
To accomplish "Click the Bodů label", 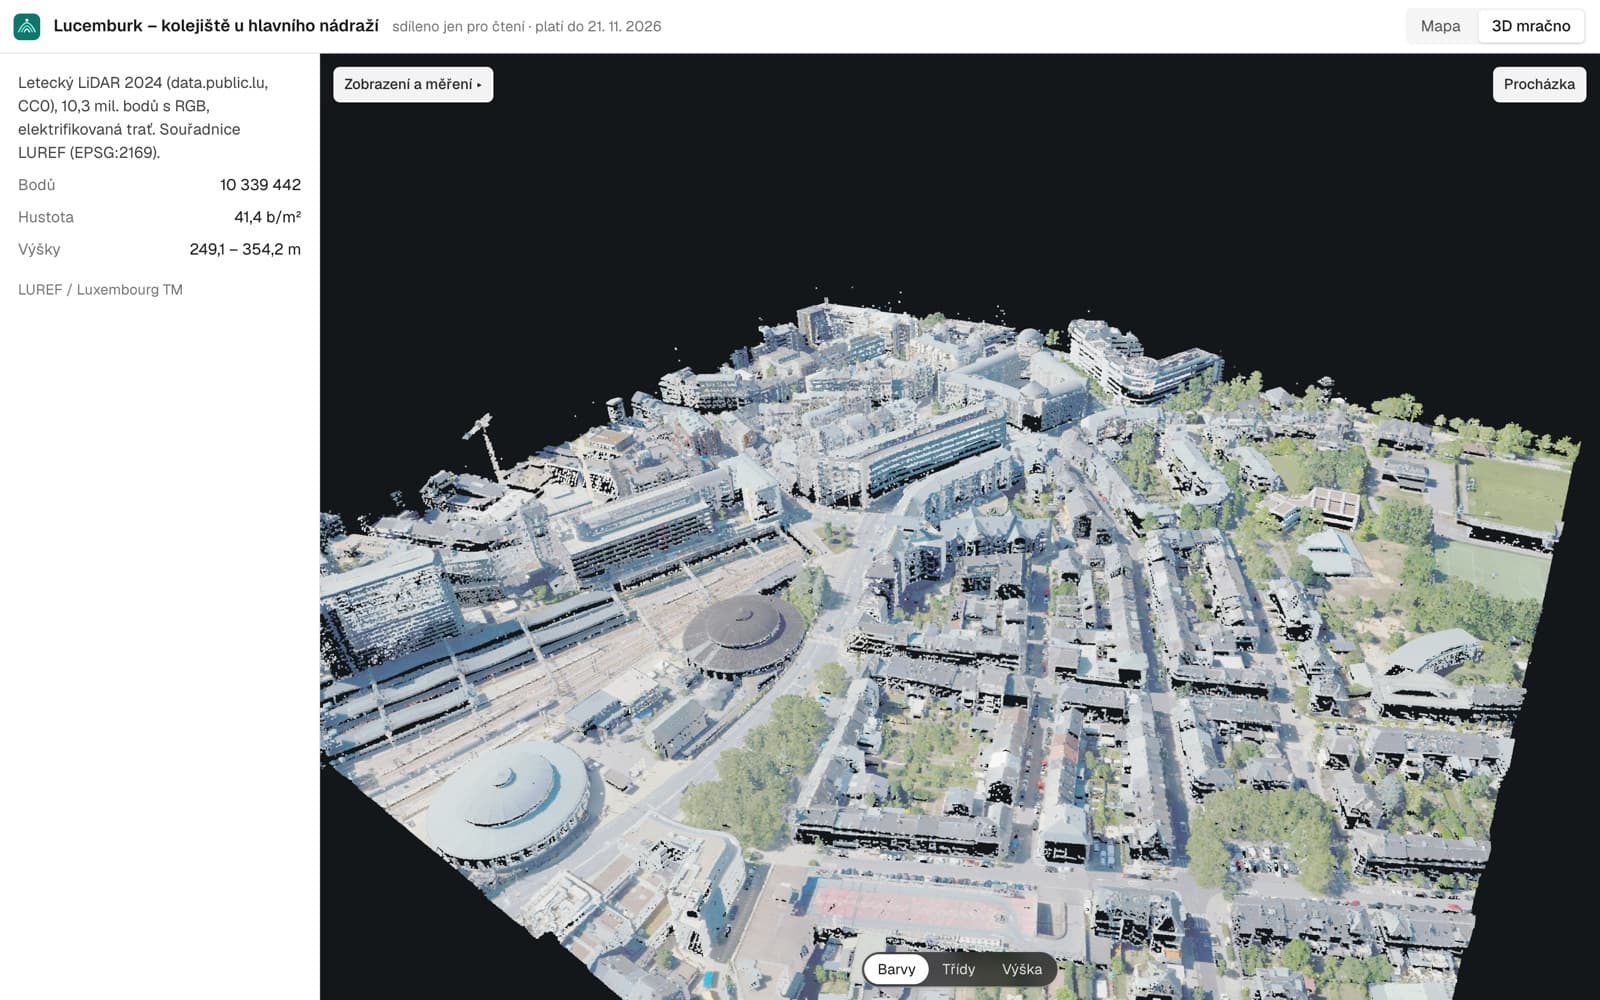I will pyautogui.click(x=37, y=185).
